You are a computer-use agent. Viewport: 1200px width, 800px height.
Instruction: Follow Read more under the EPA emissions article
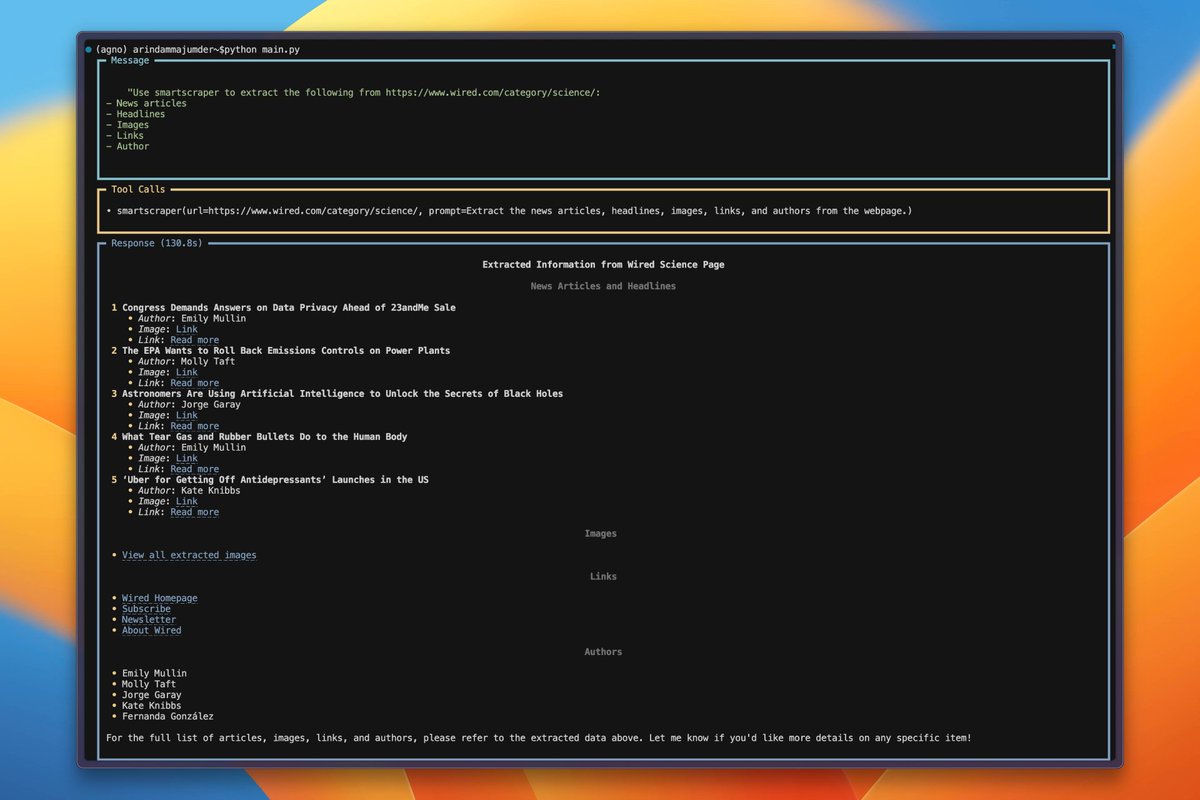pyautogui.click(x=194, y=383)
